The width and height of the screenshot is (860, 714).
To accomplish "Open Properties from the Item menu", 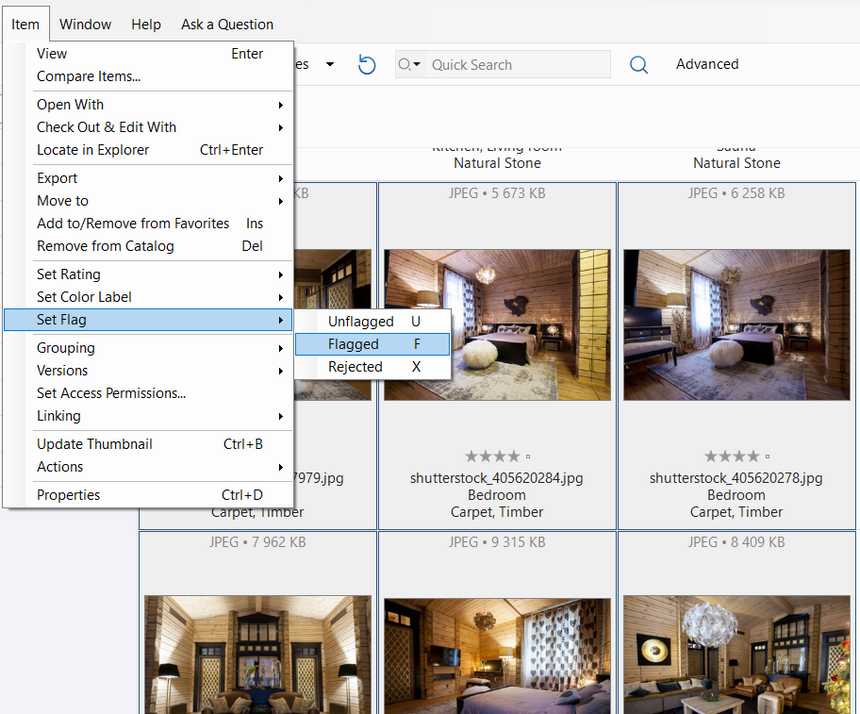I will point(69,495).
